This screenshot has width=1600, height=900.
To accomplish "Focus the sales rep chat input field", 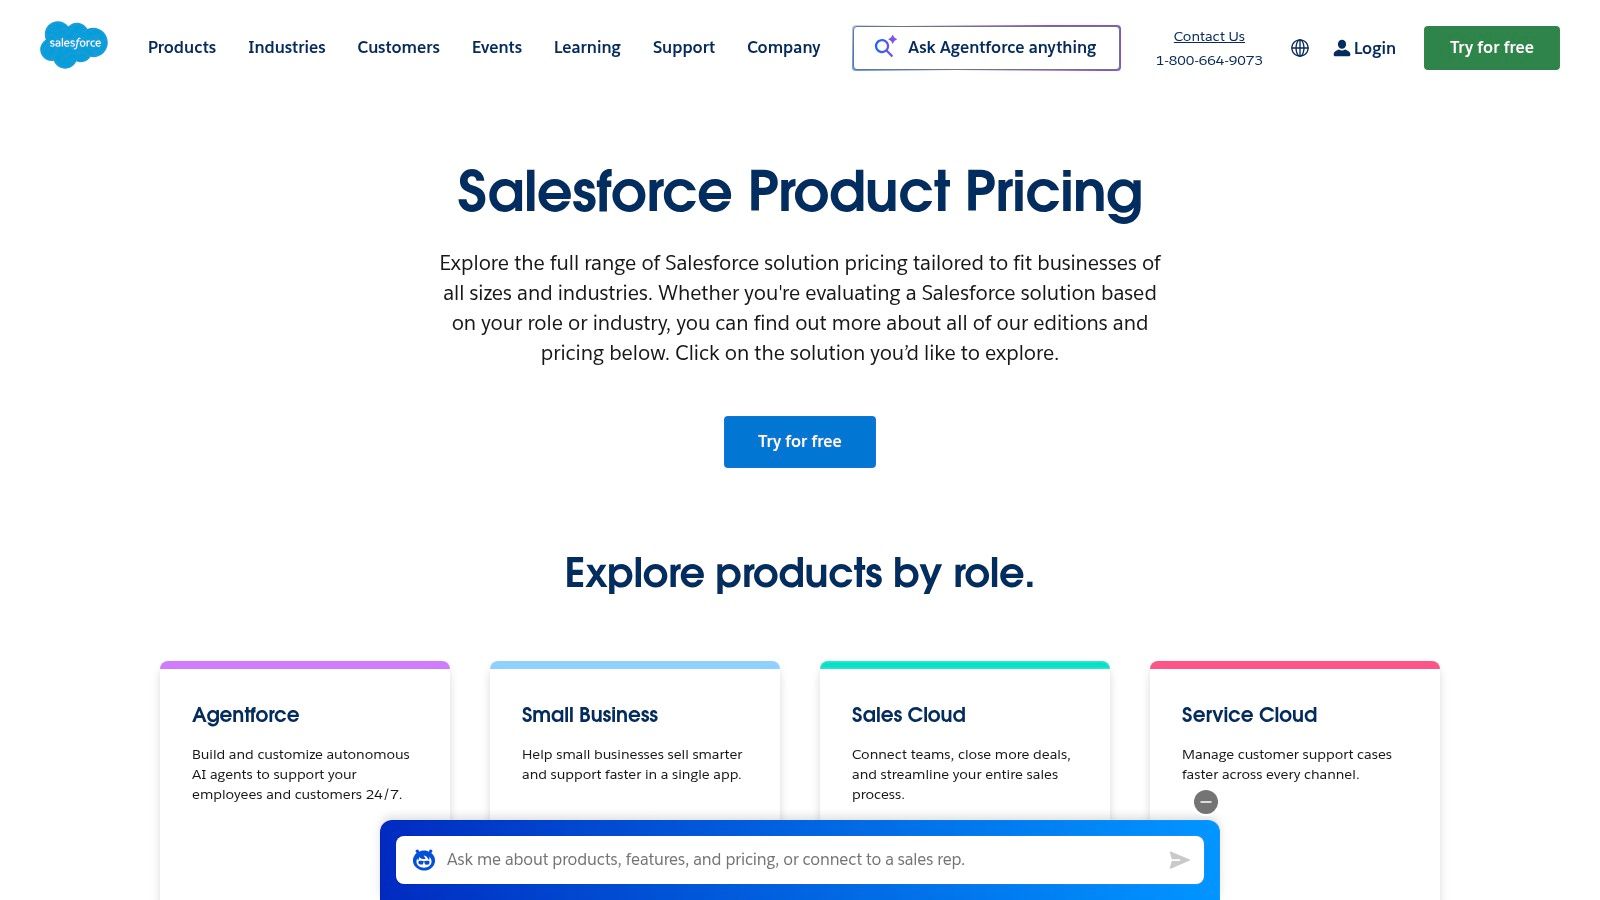I will 800,860.
